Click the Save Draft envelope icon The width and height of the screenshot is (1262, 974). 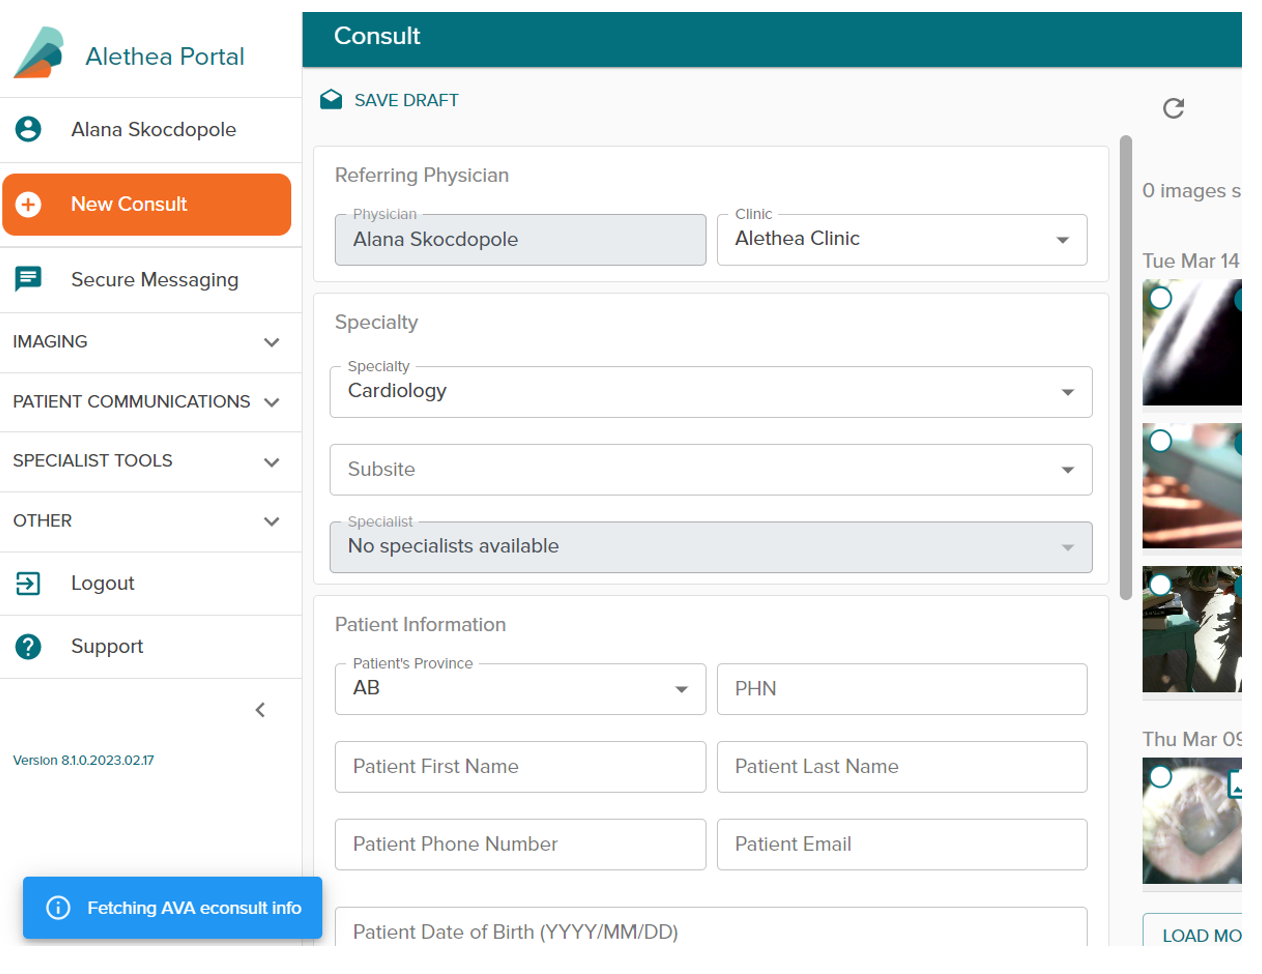[331, 99]
